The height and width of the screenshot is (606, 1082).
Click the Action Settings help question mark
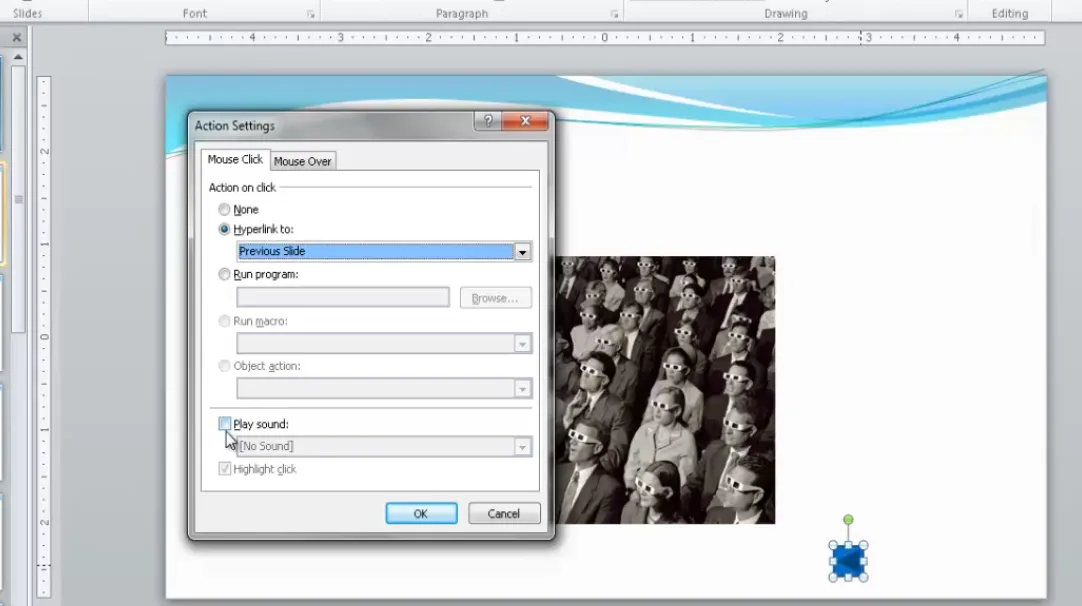tap(487, 122)
